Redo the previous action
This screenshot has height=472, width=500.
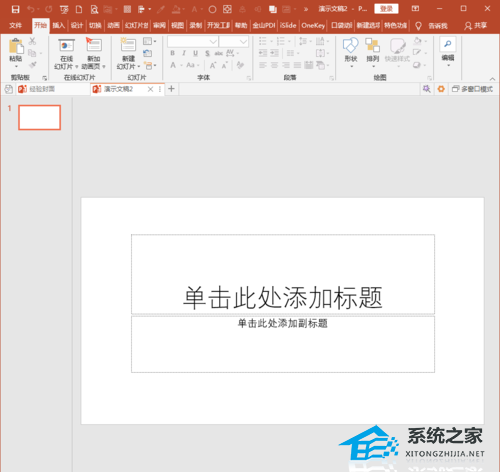pos(49,9)
